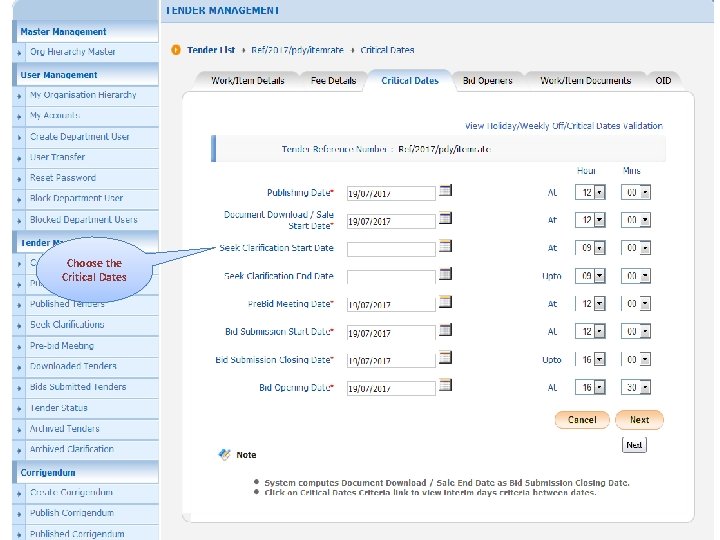Switch to Bid Openers tab
Screen dimensions: 720x540
487,81
